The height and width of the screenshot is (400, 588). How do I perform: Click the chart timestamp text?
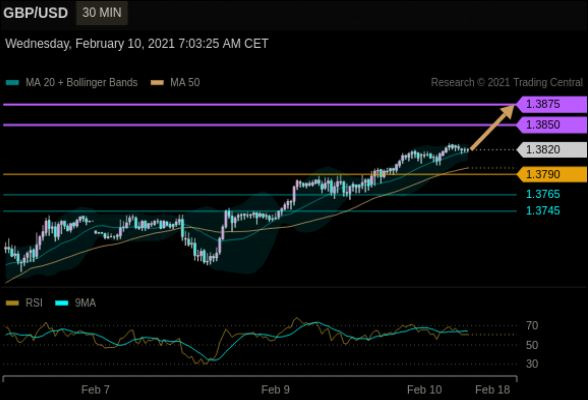[x=137, y=43]
